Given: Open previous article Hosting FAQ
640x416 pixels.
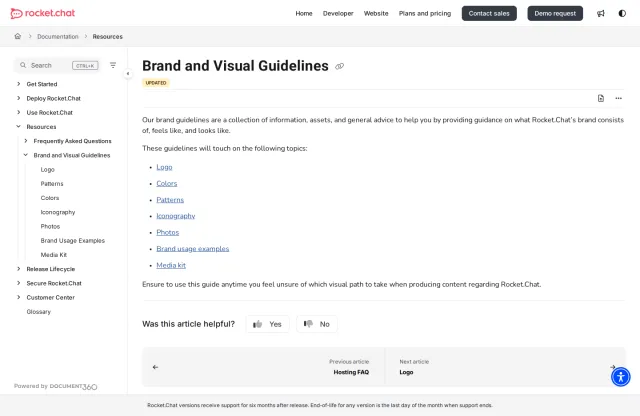Looking at the screenshot, I should (351, 372).
